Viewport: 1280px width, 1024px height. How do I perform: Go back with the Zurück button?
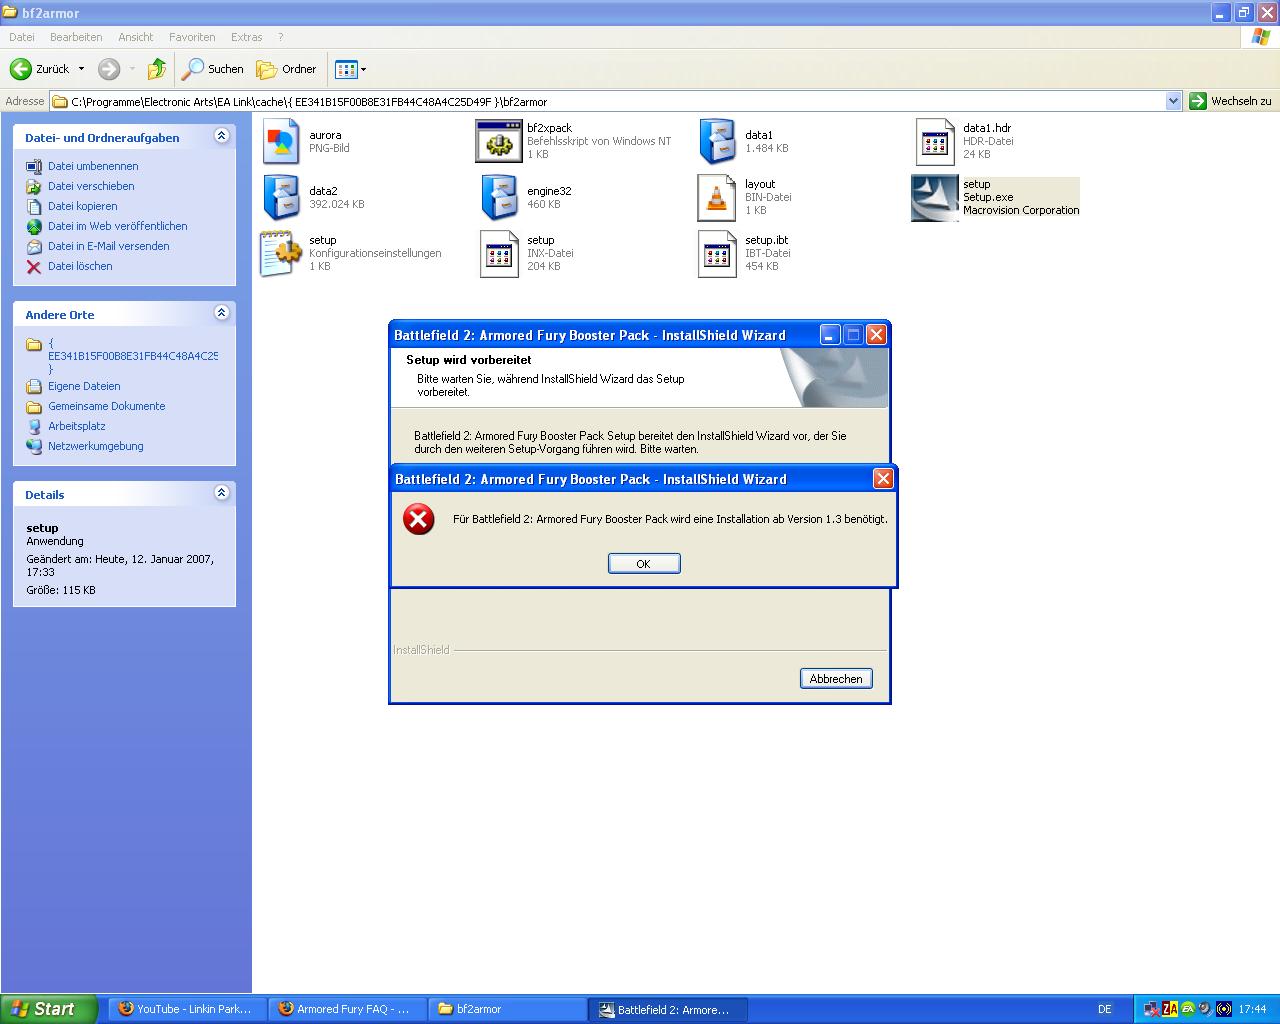pyautogui.click(x=40, y=69)
